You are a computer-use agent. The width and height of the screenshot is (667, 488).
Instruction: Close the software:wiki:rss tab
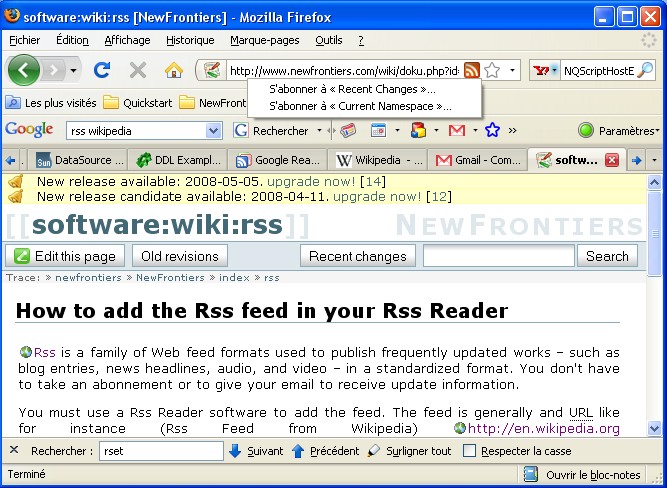pyautogui.click(x=611, y=160)
